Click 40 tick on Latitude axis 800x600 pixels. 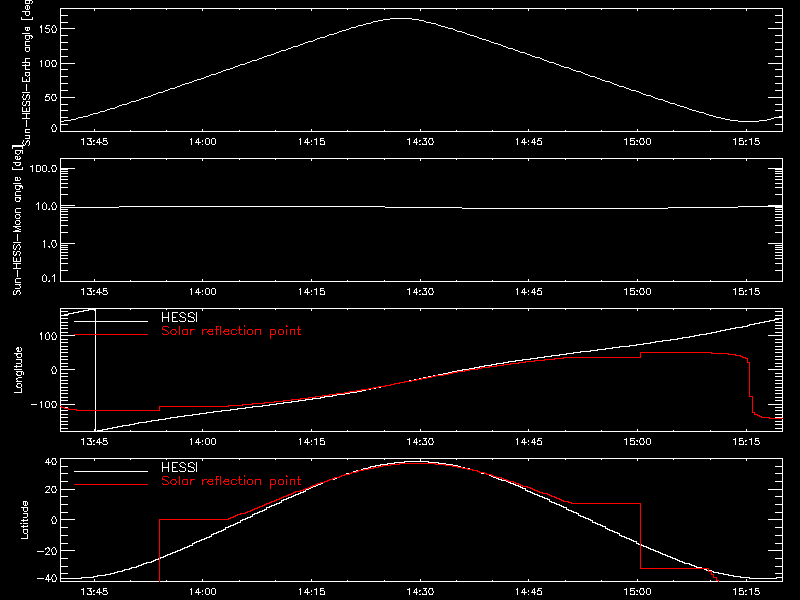coord(51,462)
